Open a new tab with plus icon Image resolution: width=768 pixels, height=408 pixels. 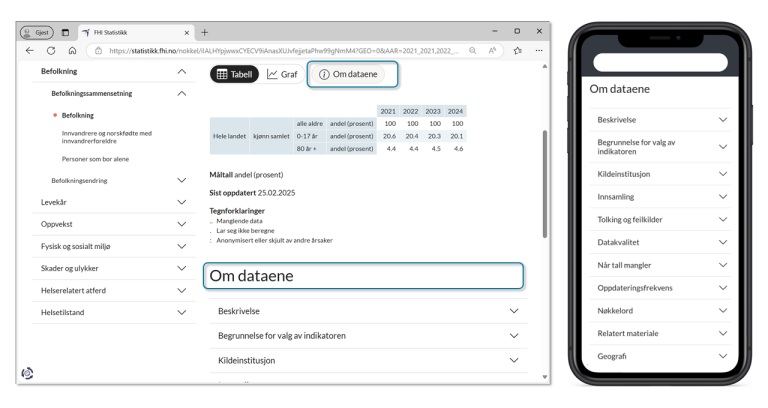pyautogui.click(x=205, y=32)
